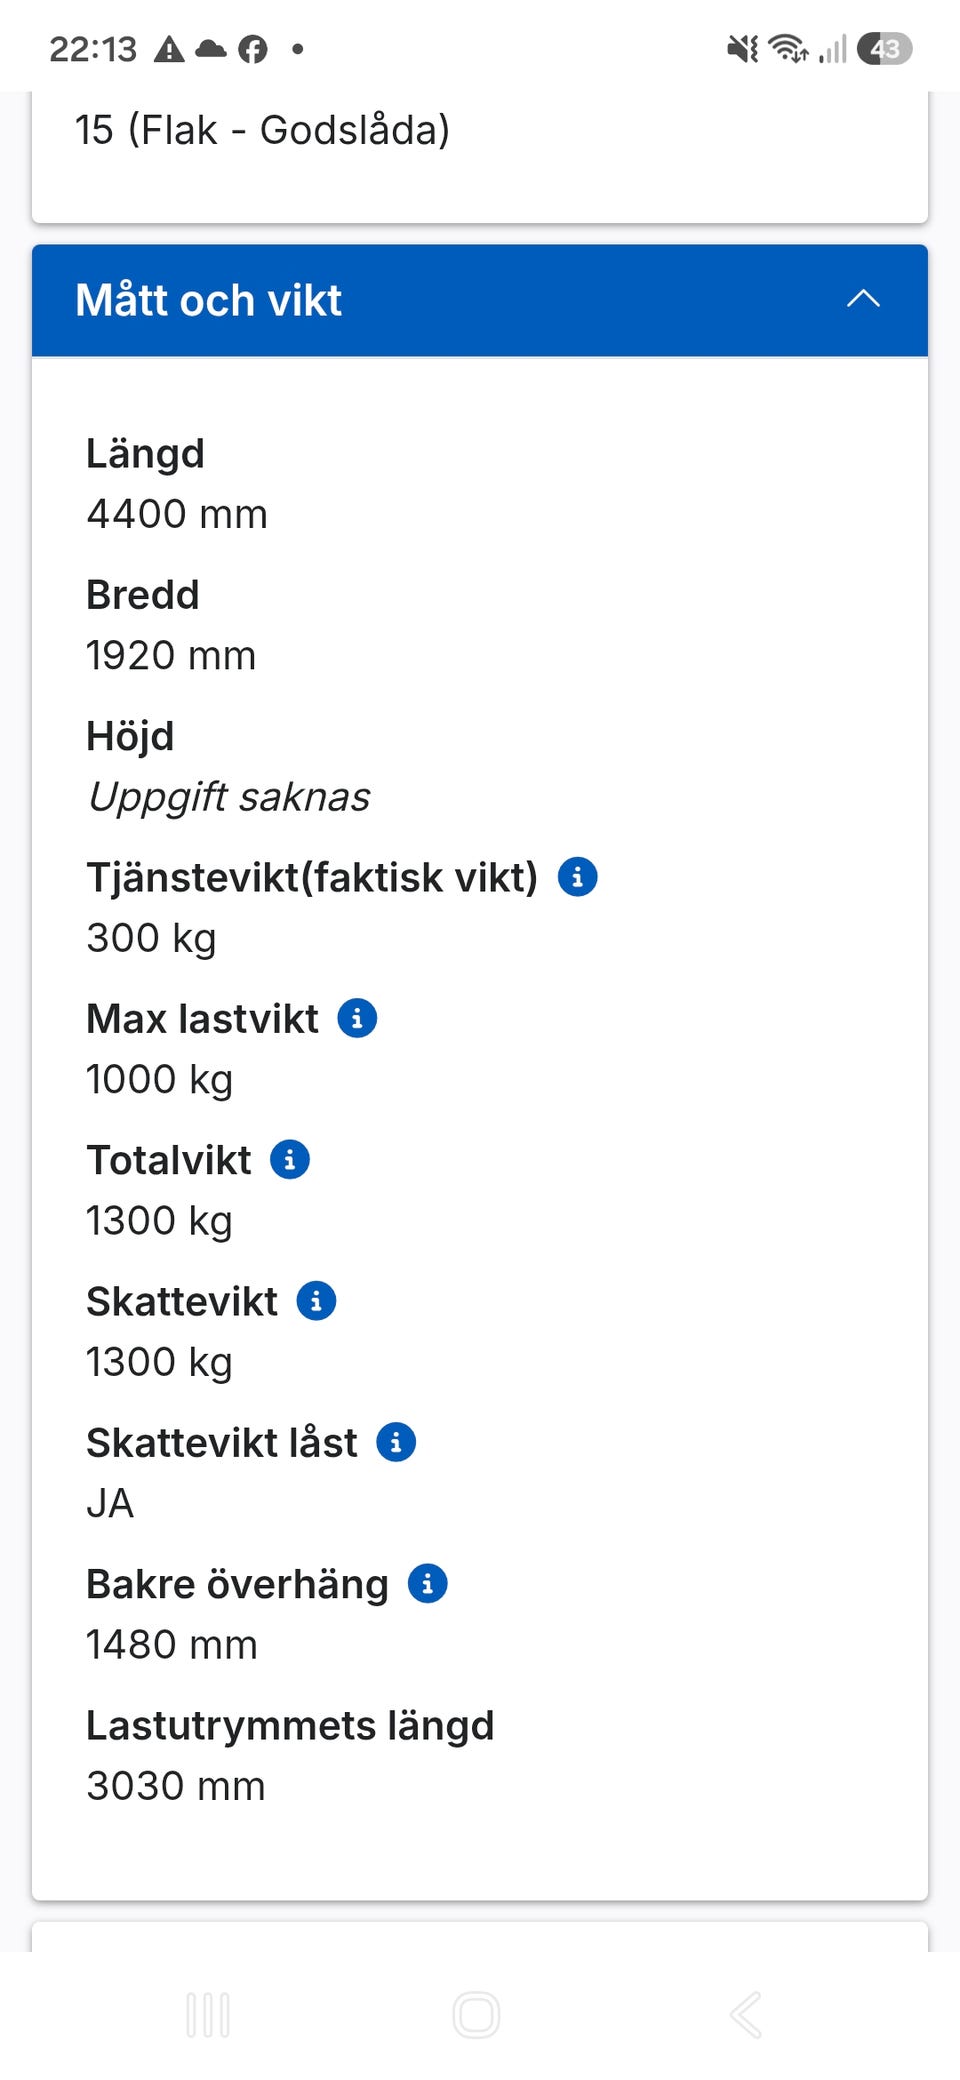Tap the warning triangle status icon

(169, 48)
